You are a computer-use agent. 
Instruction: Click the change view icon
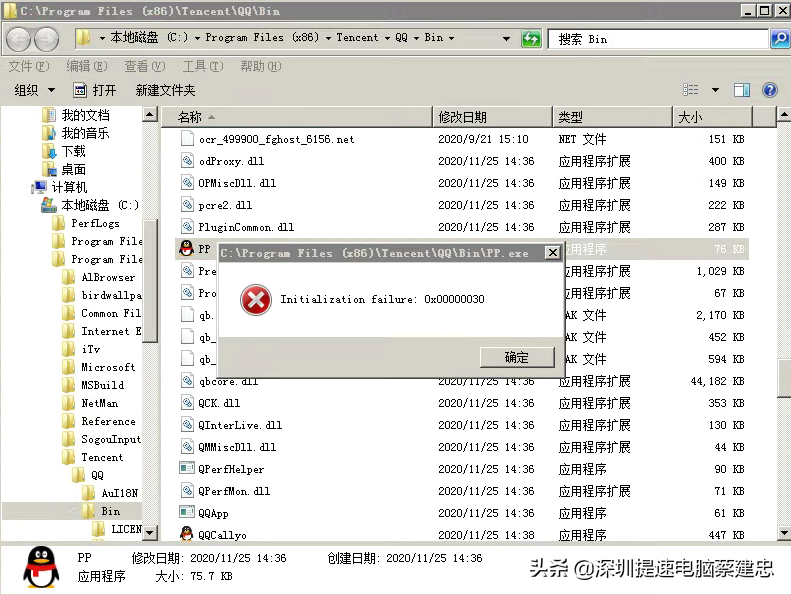click(691, 90)
